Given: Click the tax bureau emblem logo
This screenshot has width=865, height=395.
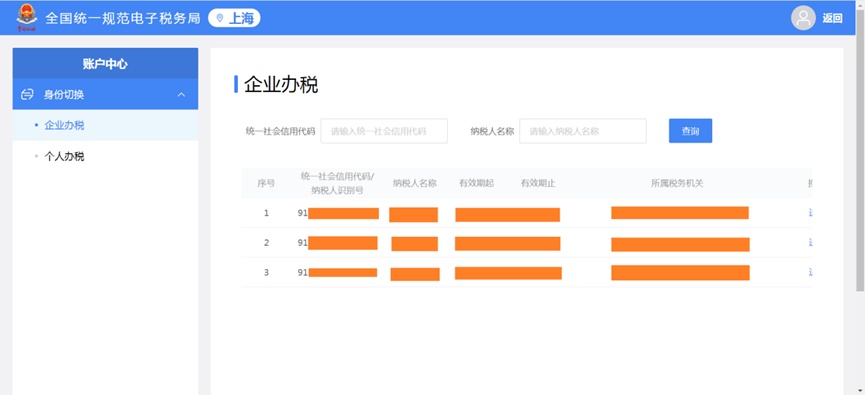Looking at the screenshot, I should point(27,17).
